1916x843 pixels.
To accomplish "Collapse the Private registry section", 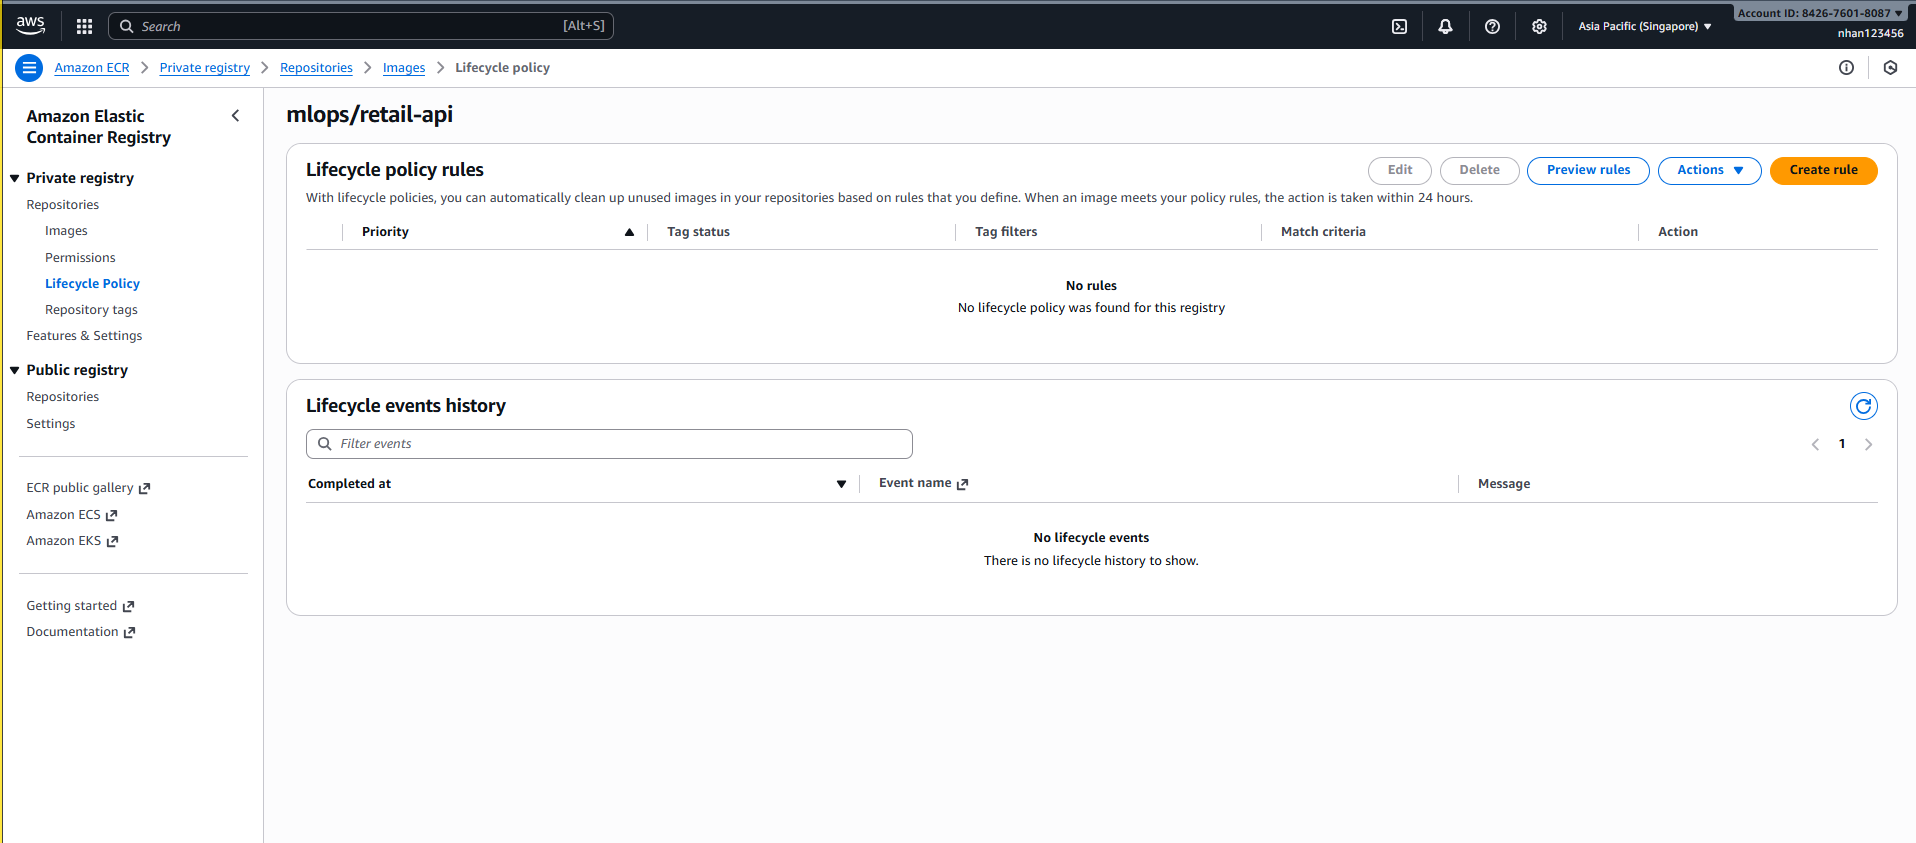I will coord(15,178).
